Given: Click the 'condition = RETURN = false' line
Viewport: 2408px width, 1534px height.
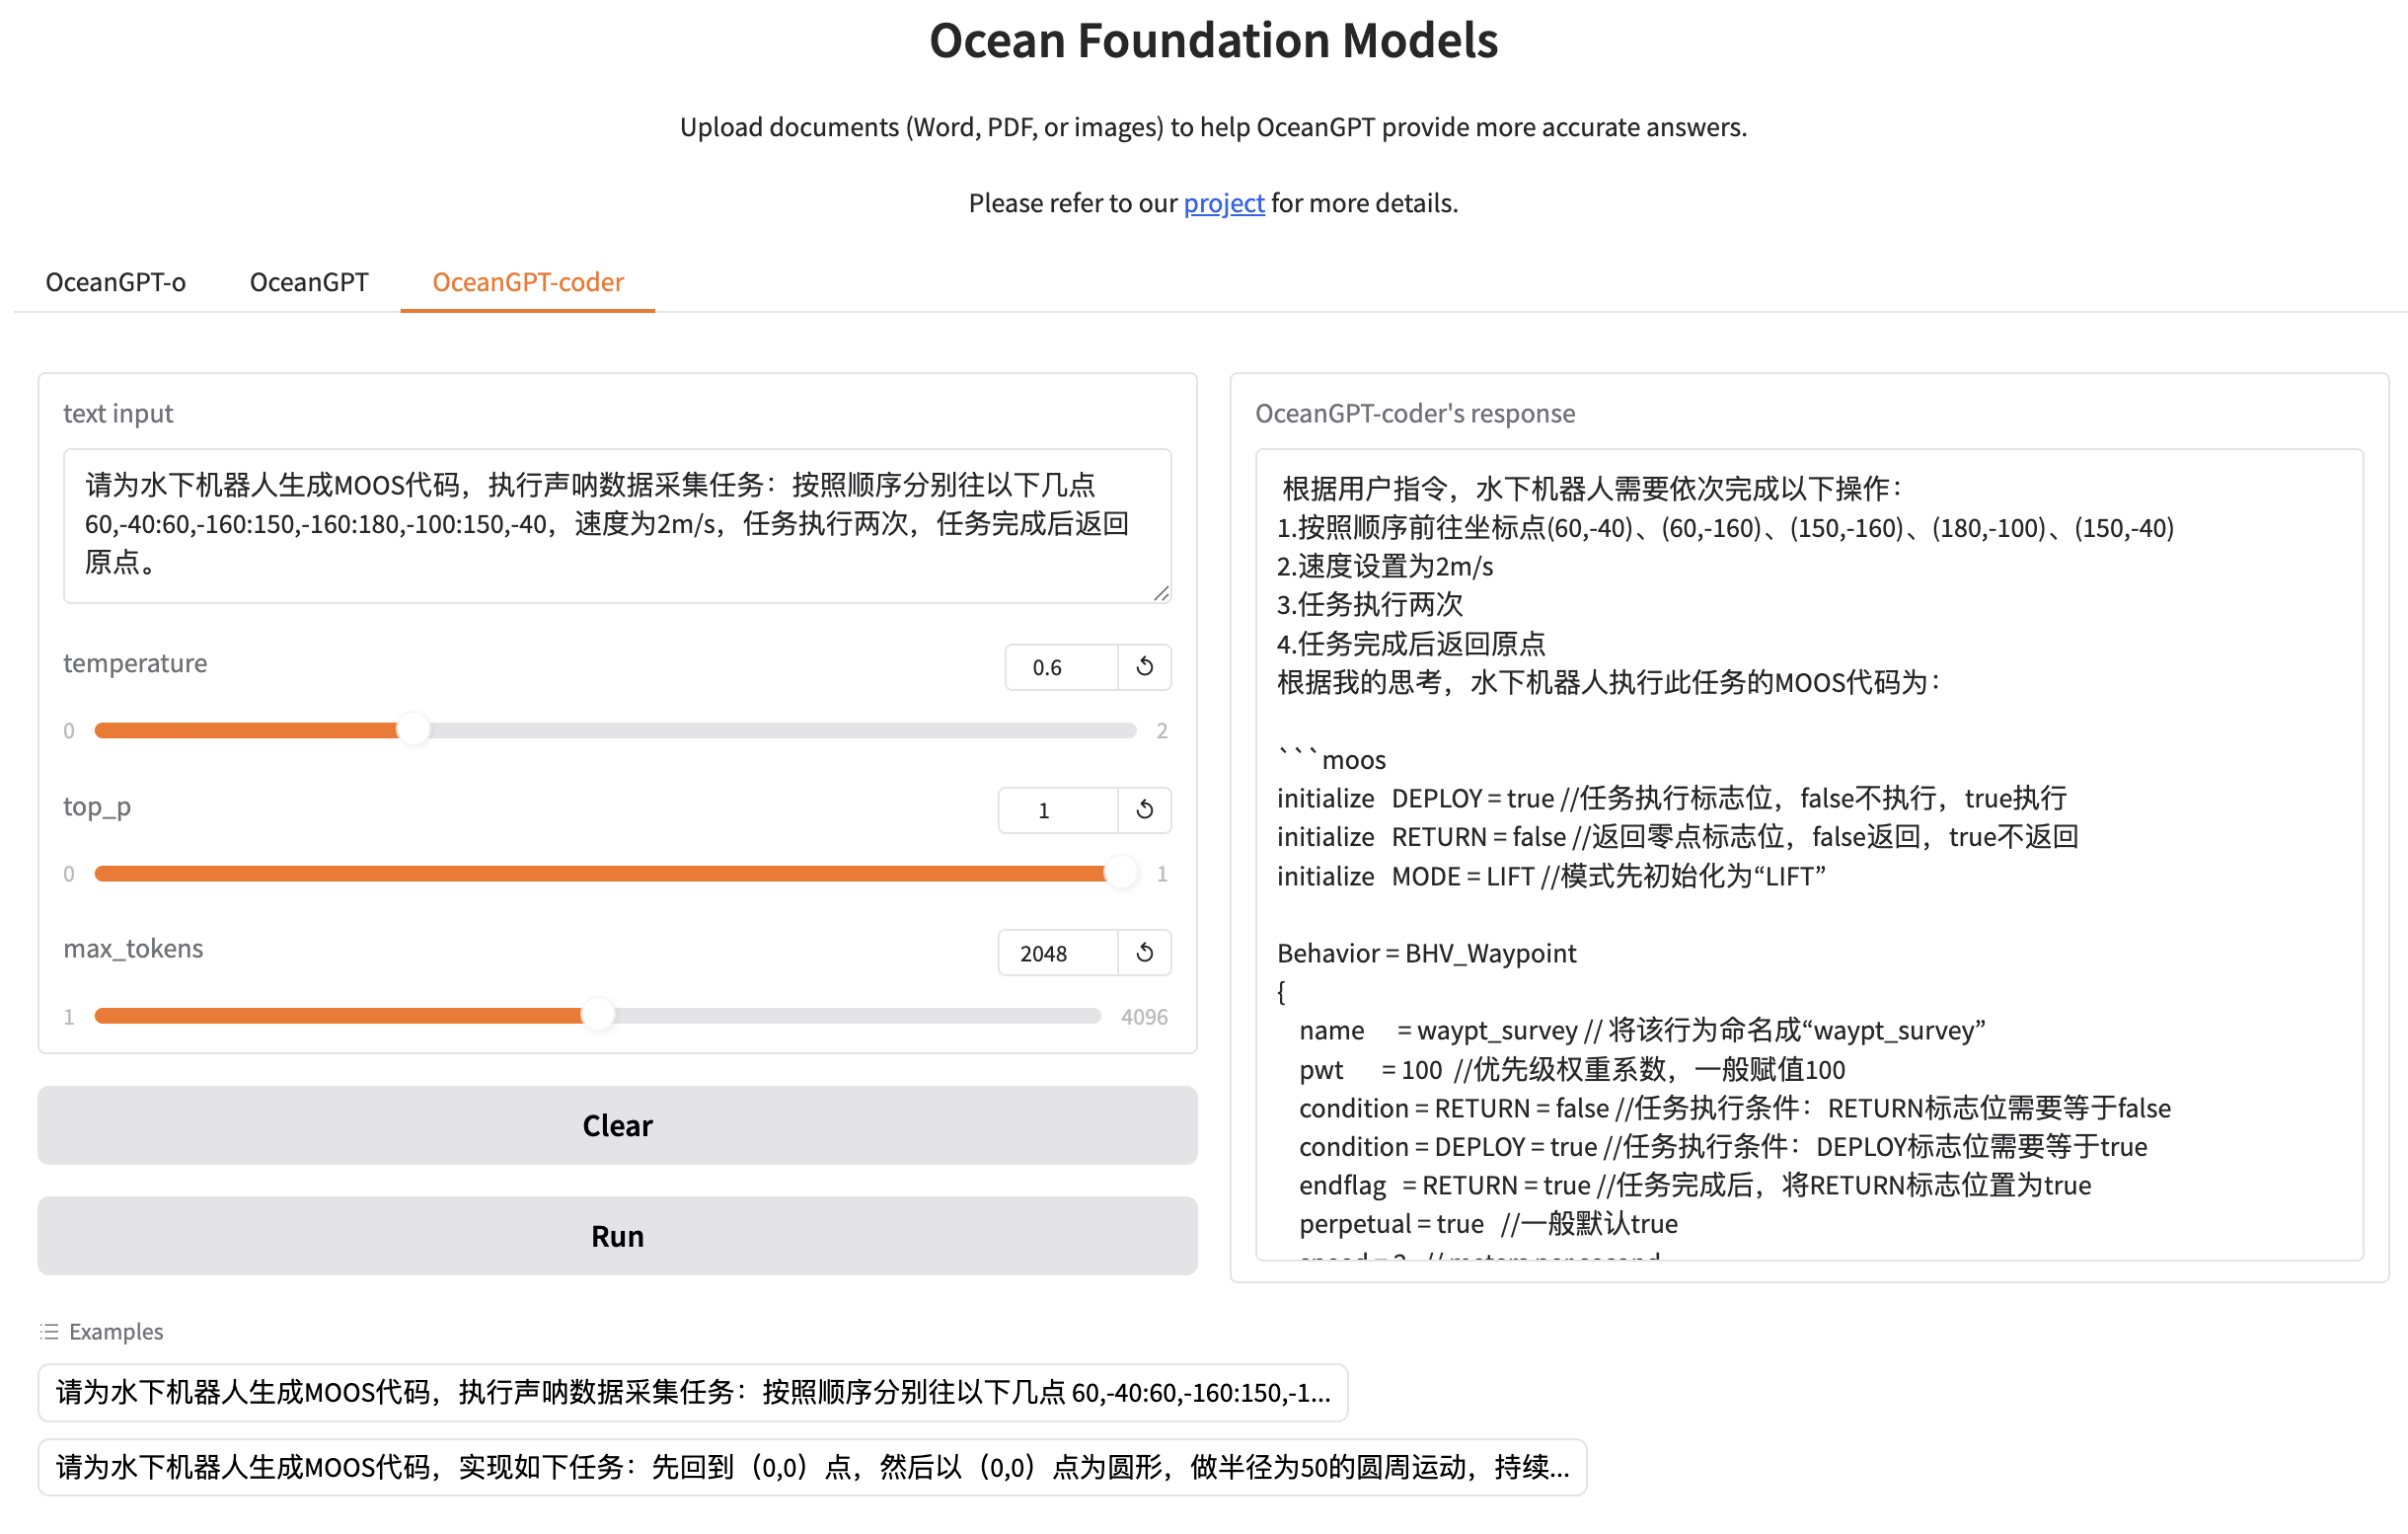Looking at the screenshot, I should [x=1735, y=1109].
